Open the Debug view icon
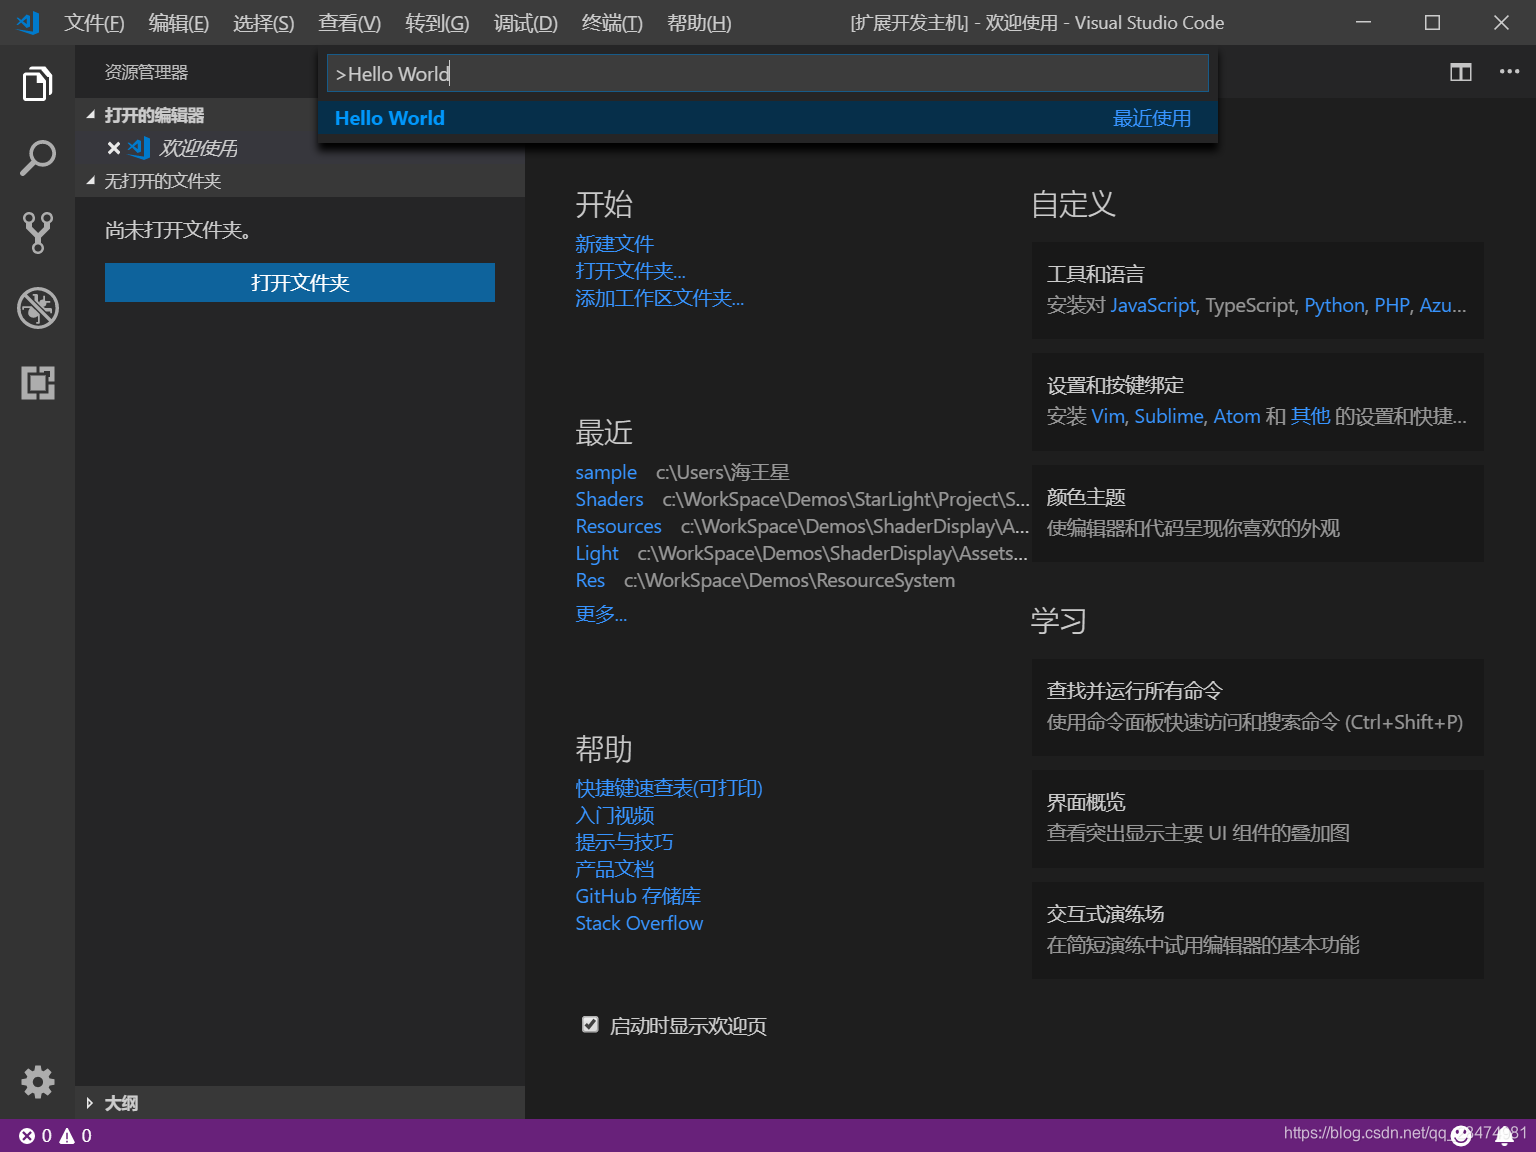Image resolution: width=1536 pixels, height=1152 pixels. (37, 308)
